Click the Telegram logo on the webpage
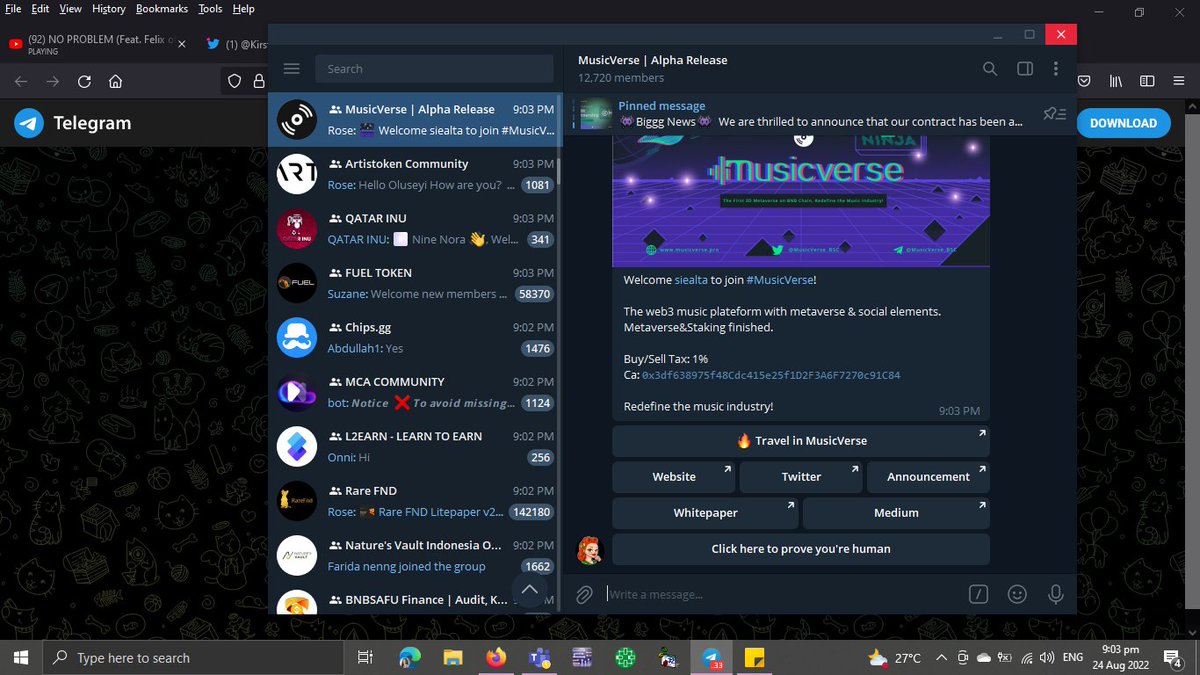The width and height of the screenshot is (1200, 675). (x=29, y=123)
